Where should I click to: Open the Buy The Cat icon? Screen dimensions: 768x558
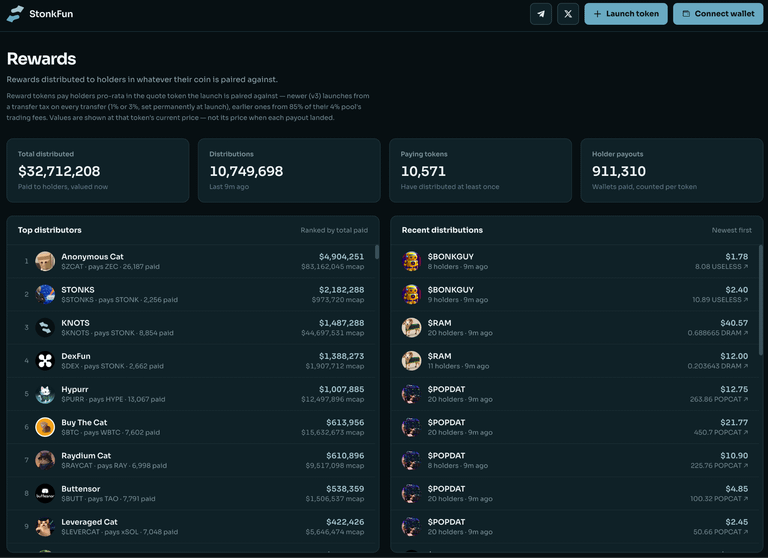click(x=45, y=427)
